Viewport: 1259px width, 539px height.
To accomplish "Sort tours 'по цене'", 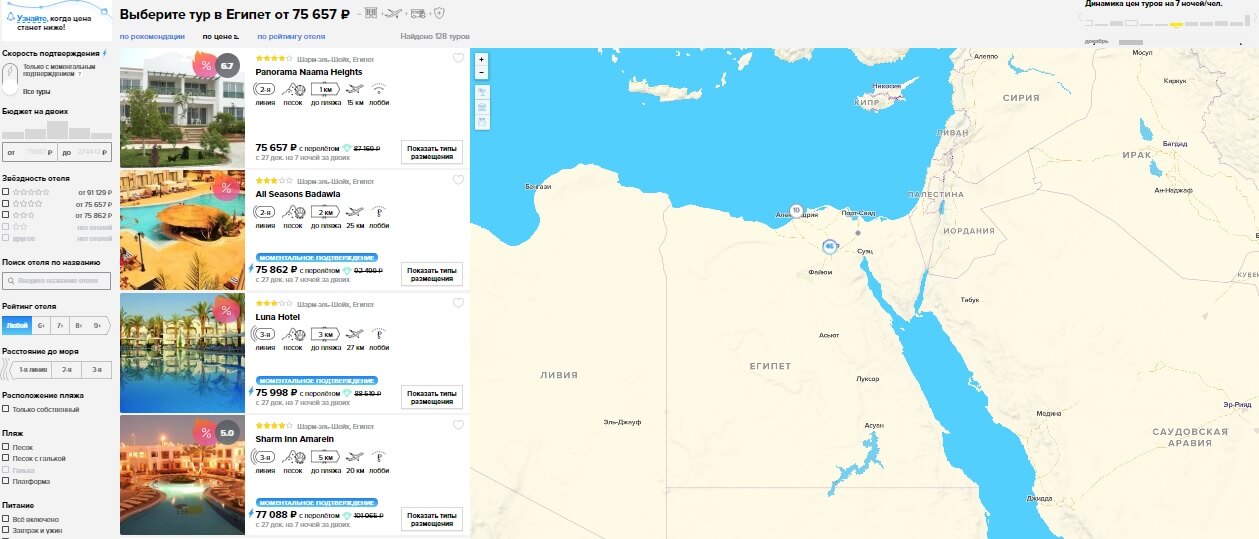I will [220, 37].
